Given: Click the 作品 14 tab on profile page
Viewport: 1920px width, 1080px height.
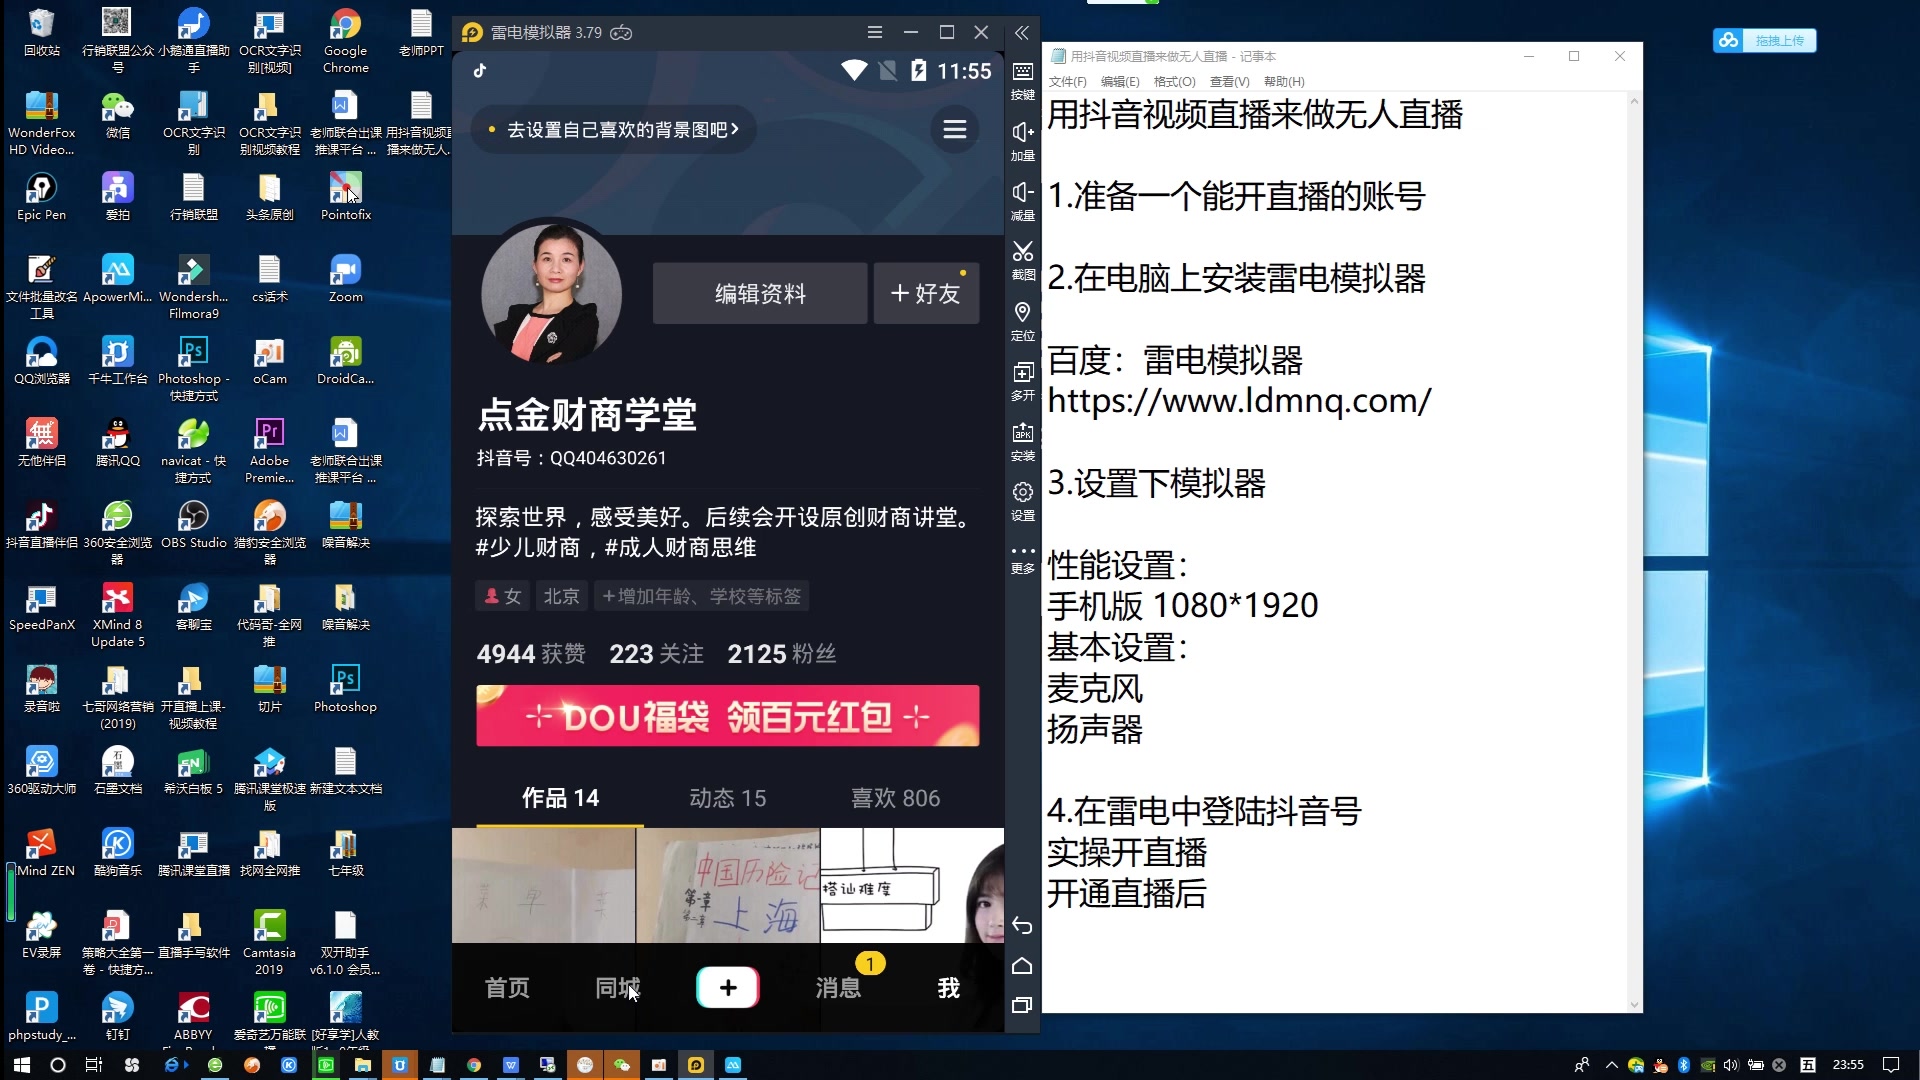Looking at the screenshot, I should [x=559, y=796].
